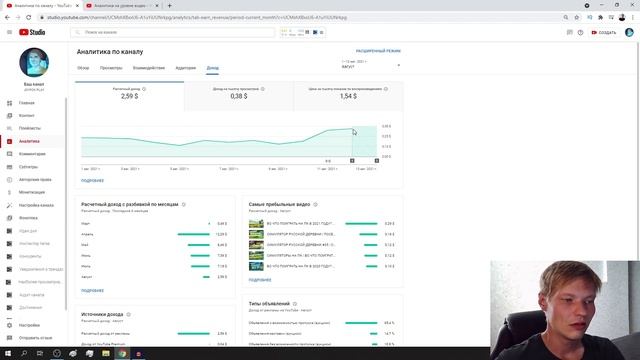Open Настройка канала in the sidebar
The width and height of the screenshot is (640, 360).
coord(36,205)
